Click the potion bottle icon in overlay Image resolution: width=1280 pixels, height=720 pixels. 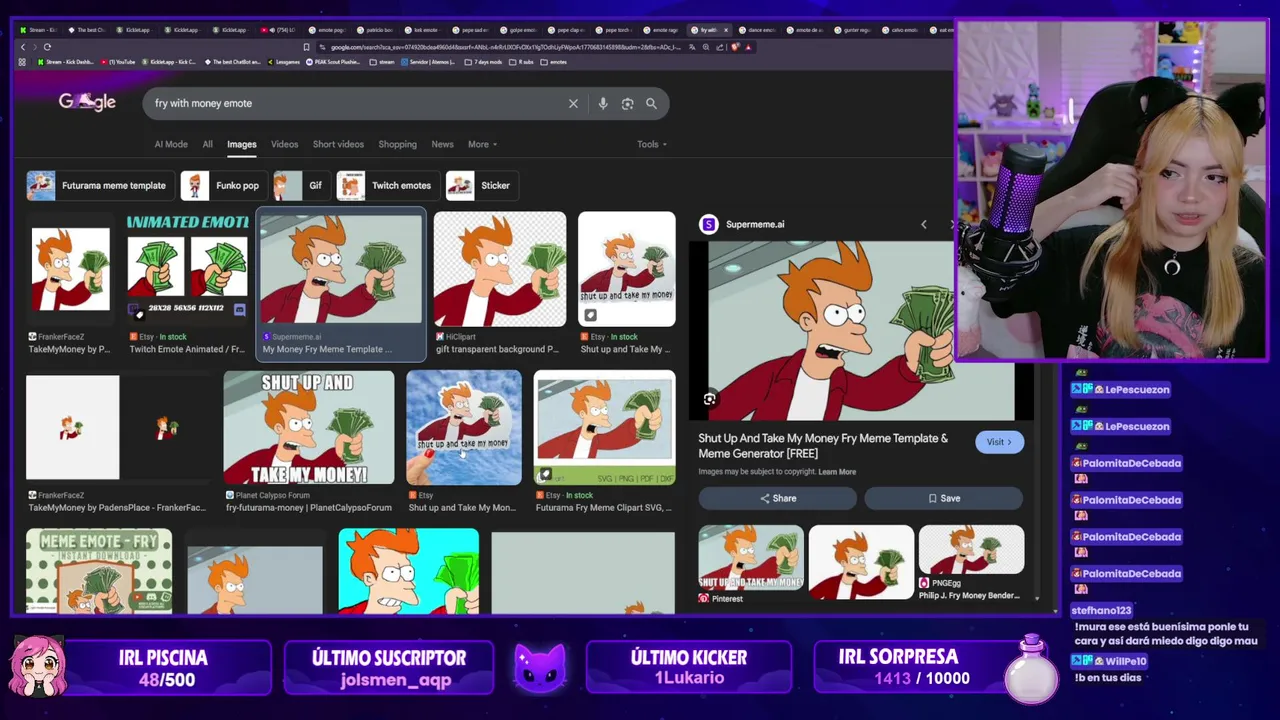point(1032,668)
